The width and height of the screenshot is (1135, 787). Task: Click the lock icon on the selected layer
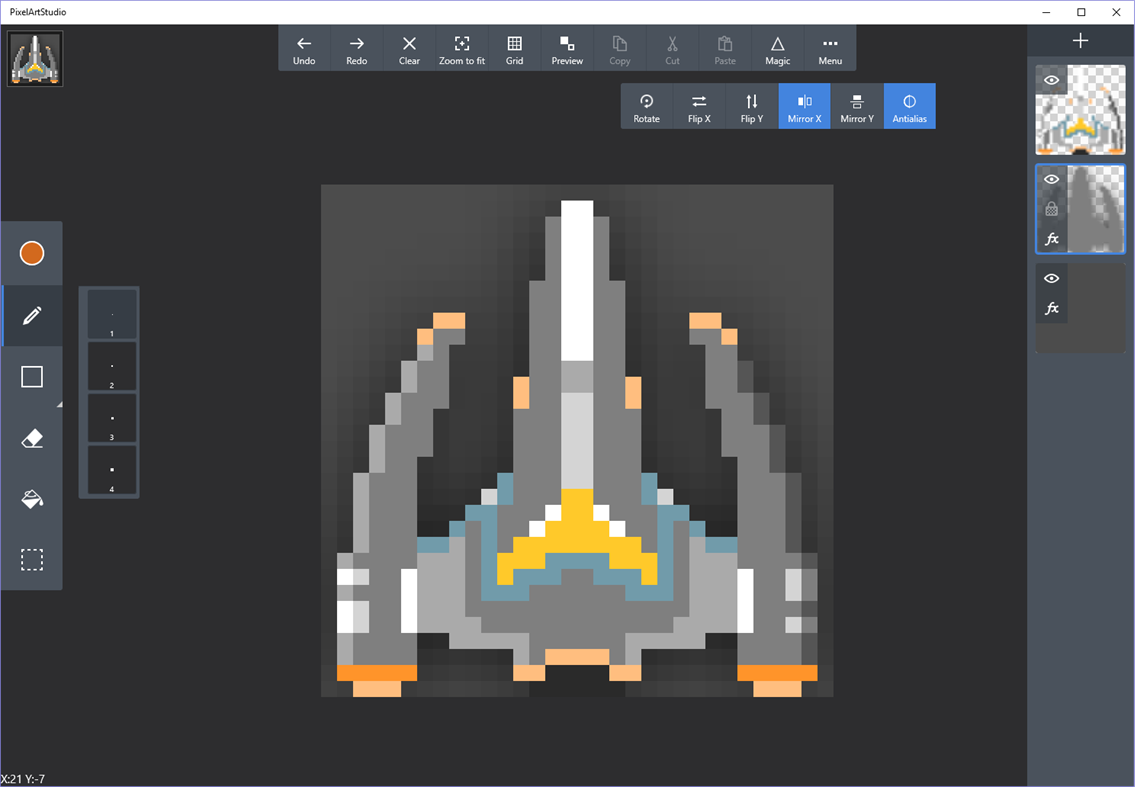(1051, 208)
